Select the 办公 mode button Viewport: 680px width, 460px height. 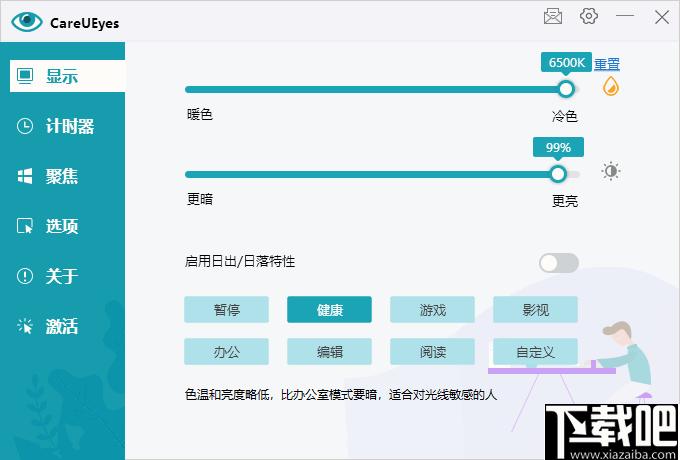click(x=226, y=352)
